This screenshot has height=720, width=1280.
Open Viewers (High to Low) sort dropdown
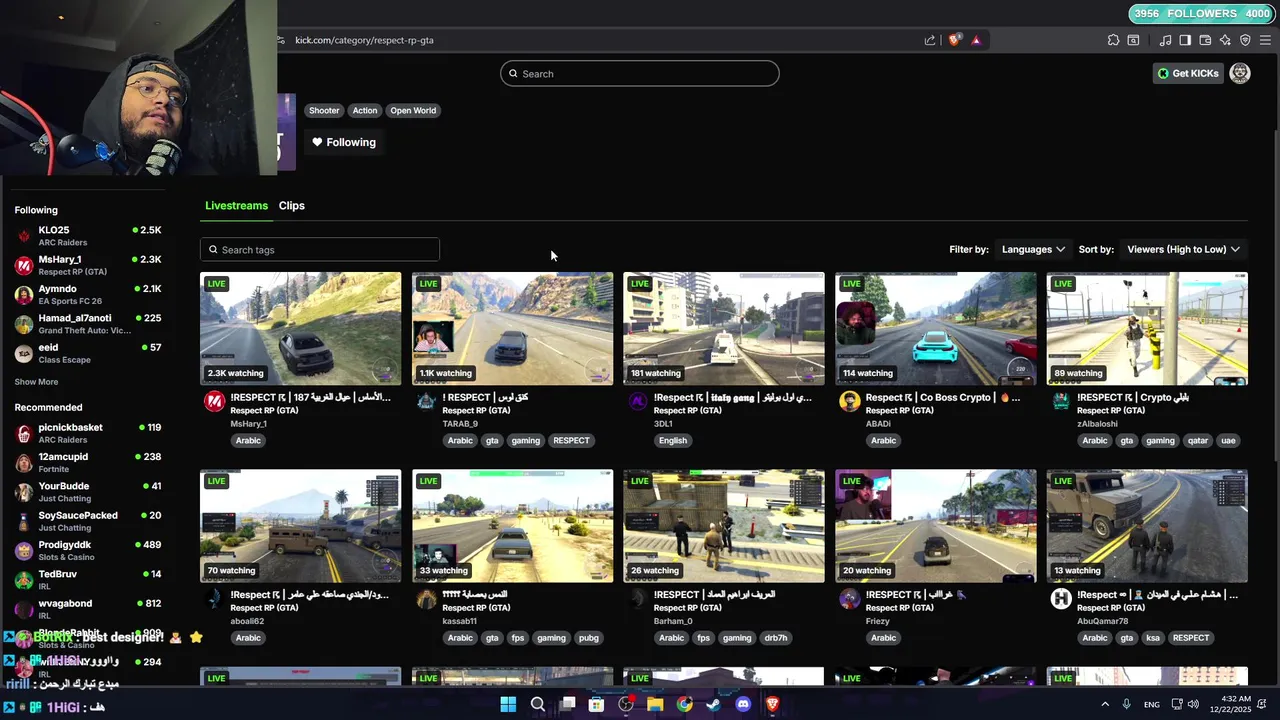click(1183, 249)
